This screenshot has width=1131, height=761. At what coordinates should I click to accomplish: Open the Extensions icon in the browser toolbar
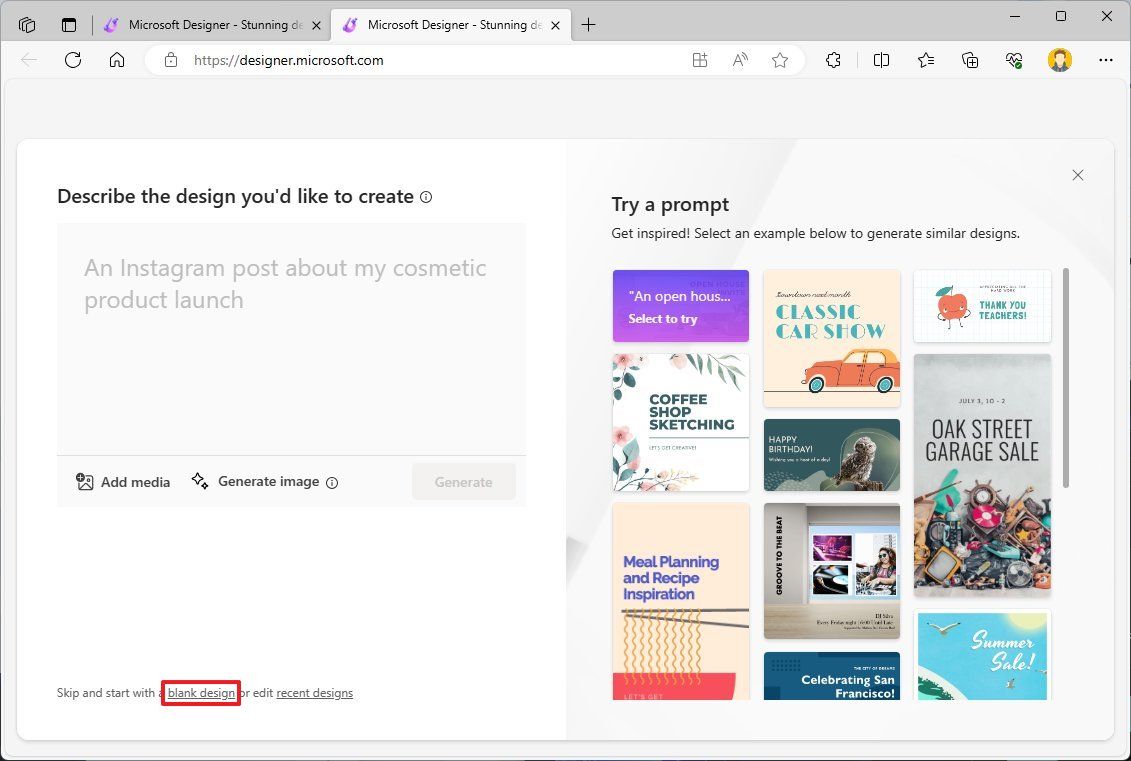pos(833,60)
